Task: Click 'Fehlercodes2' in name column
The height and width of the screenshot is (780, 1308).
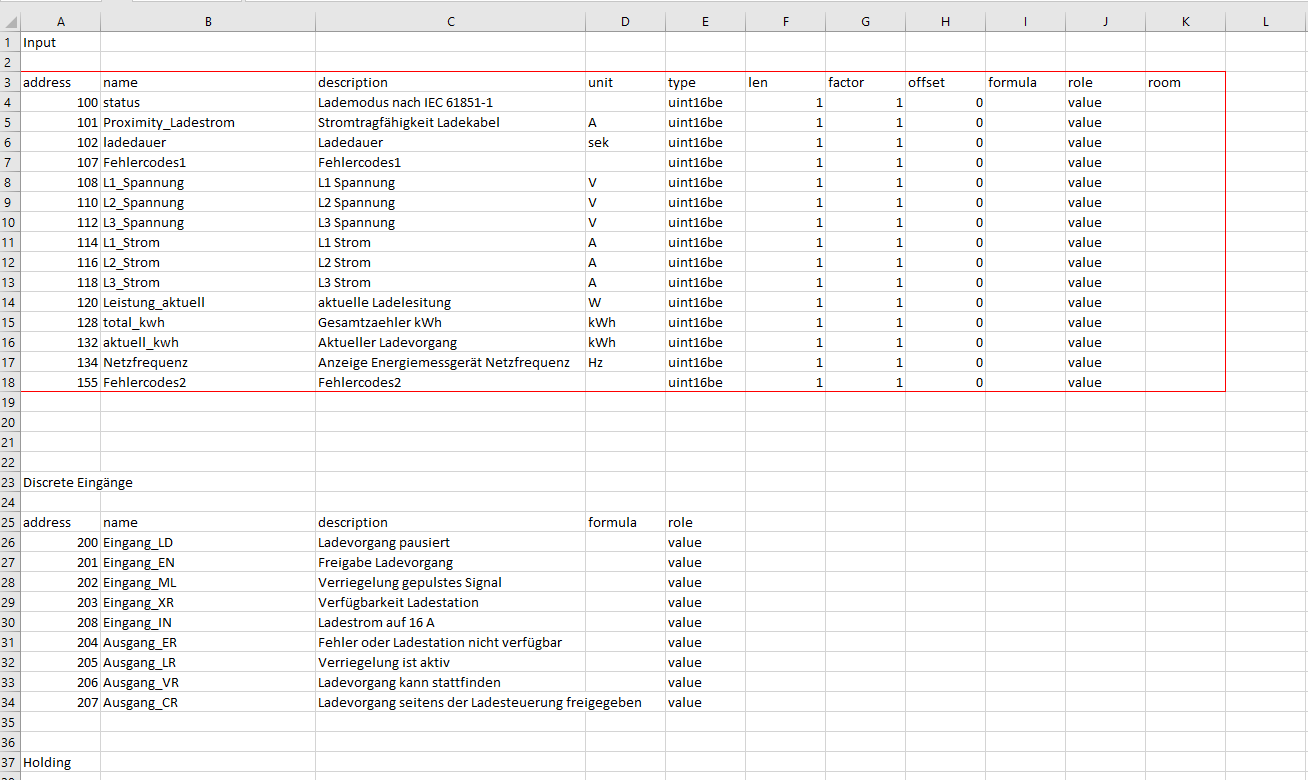Action: click(208, 382)
